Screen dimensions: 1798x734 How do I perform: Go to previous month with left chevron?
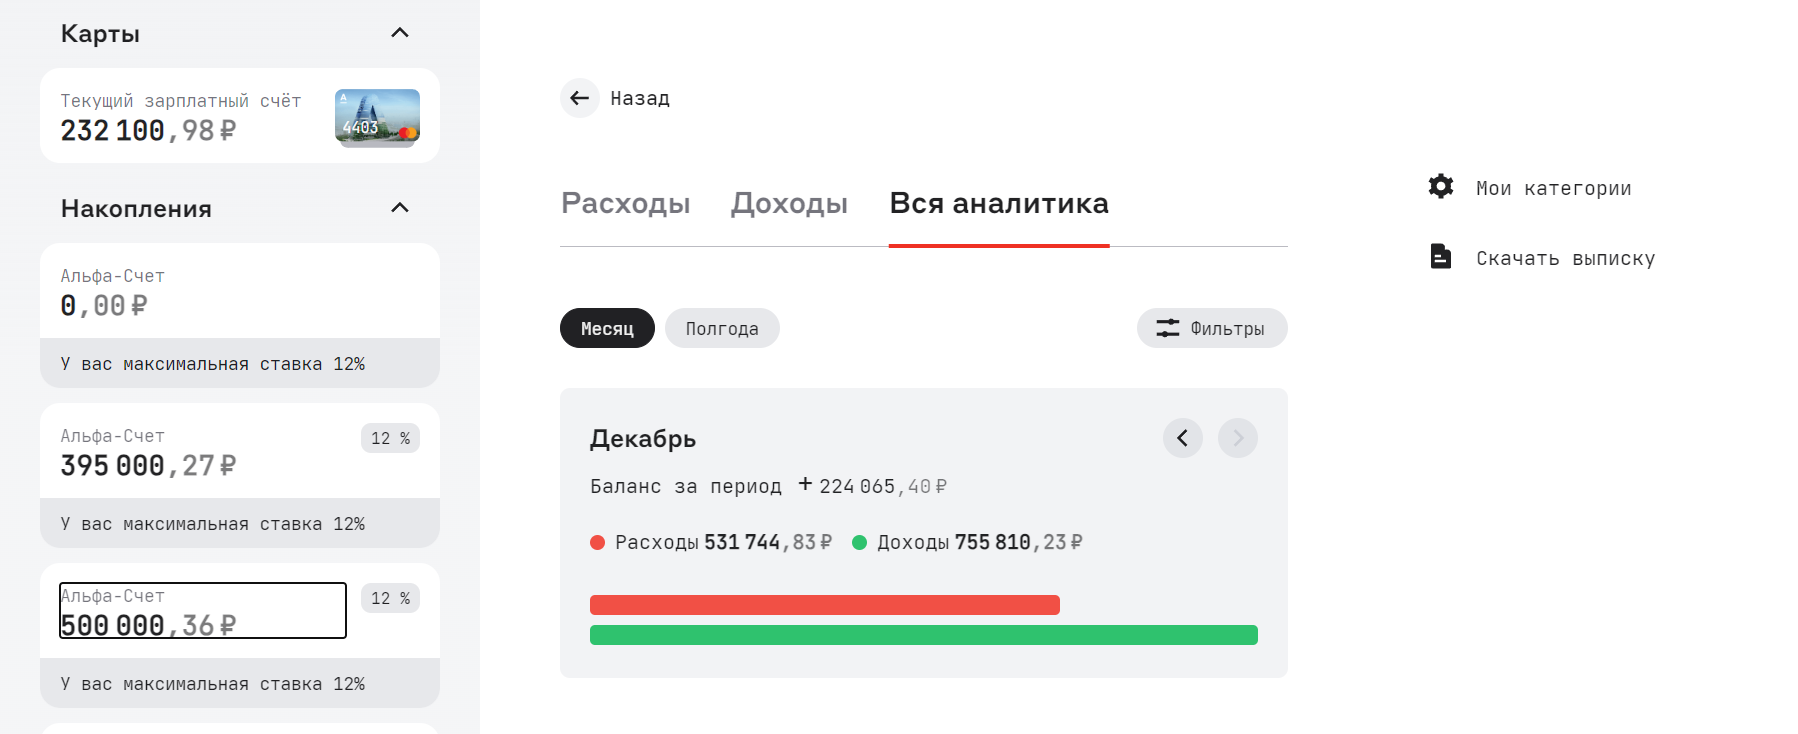[x=1183, y=438]
